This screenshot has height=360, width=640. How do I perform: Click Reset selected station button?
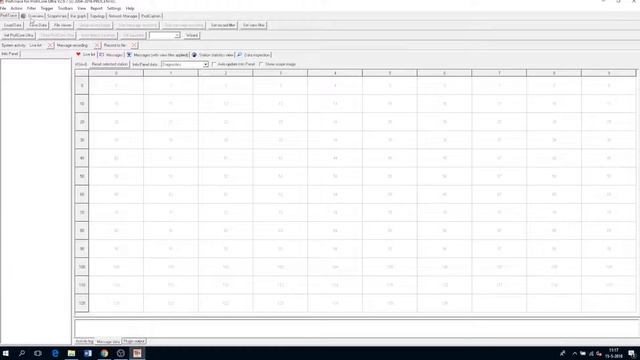pos(109,64)
